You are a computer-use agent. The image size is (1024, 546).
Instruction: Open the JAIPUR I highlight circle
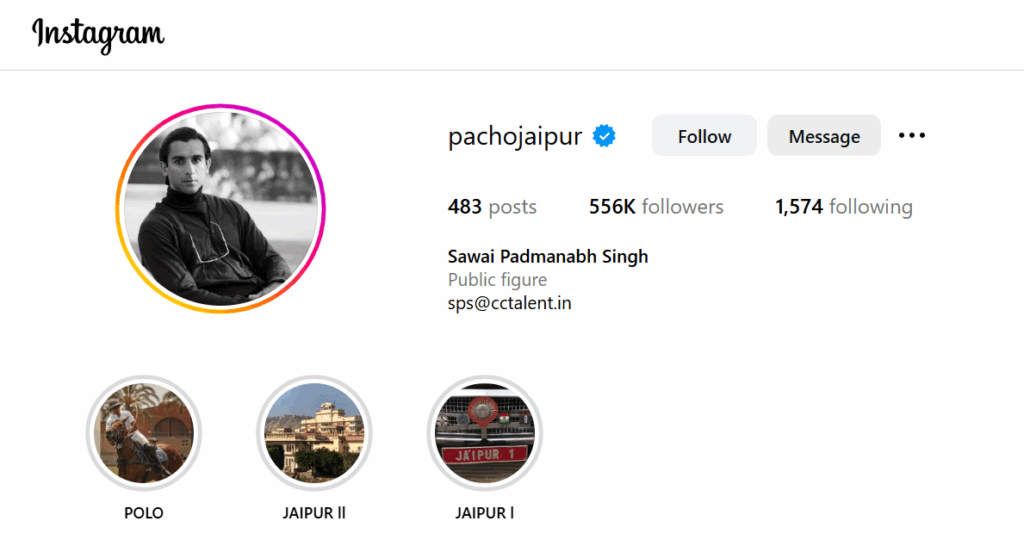[x=485, y=433]
